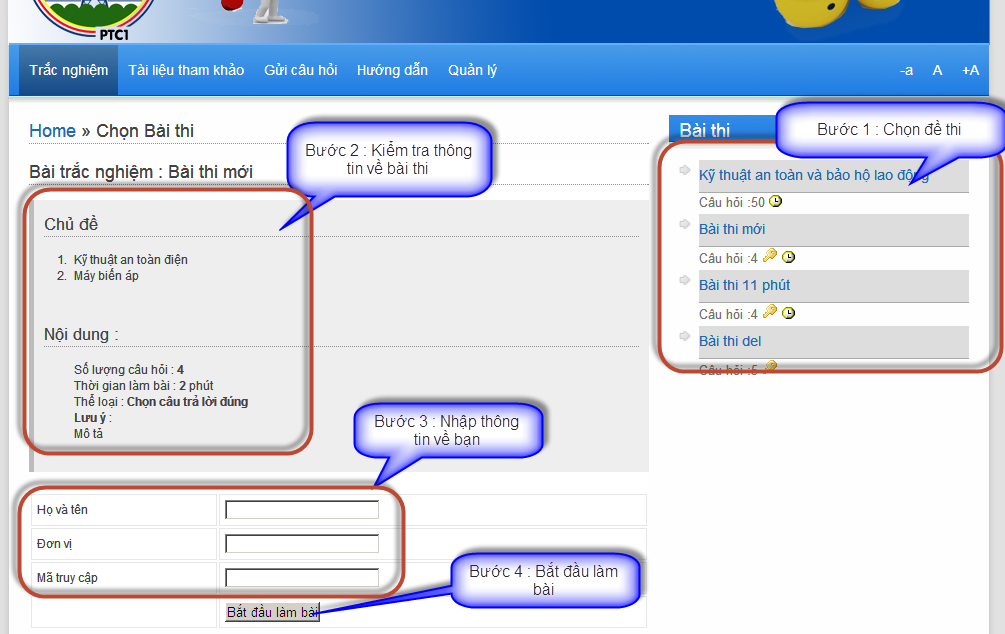Image resolution: width=1005 pixels, height=634 pixels.
Task: Click the arrow bullet beside Bài thi mới
Action: (684, 226)
